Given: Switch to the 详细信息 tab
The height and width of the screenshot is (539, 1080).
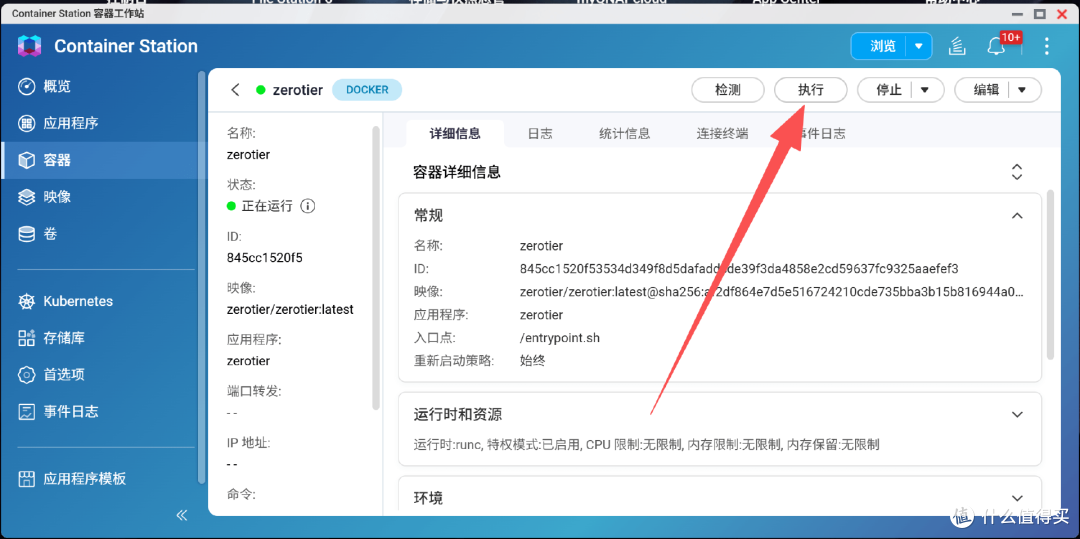Looking at the screenshot, I should point(455,134).
